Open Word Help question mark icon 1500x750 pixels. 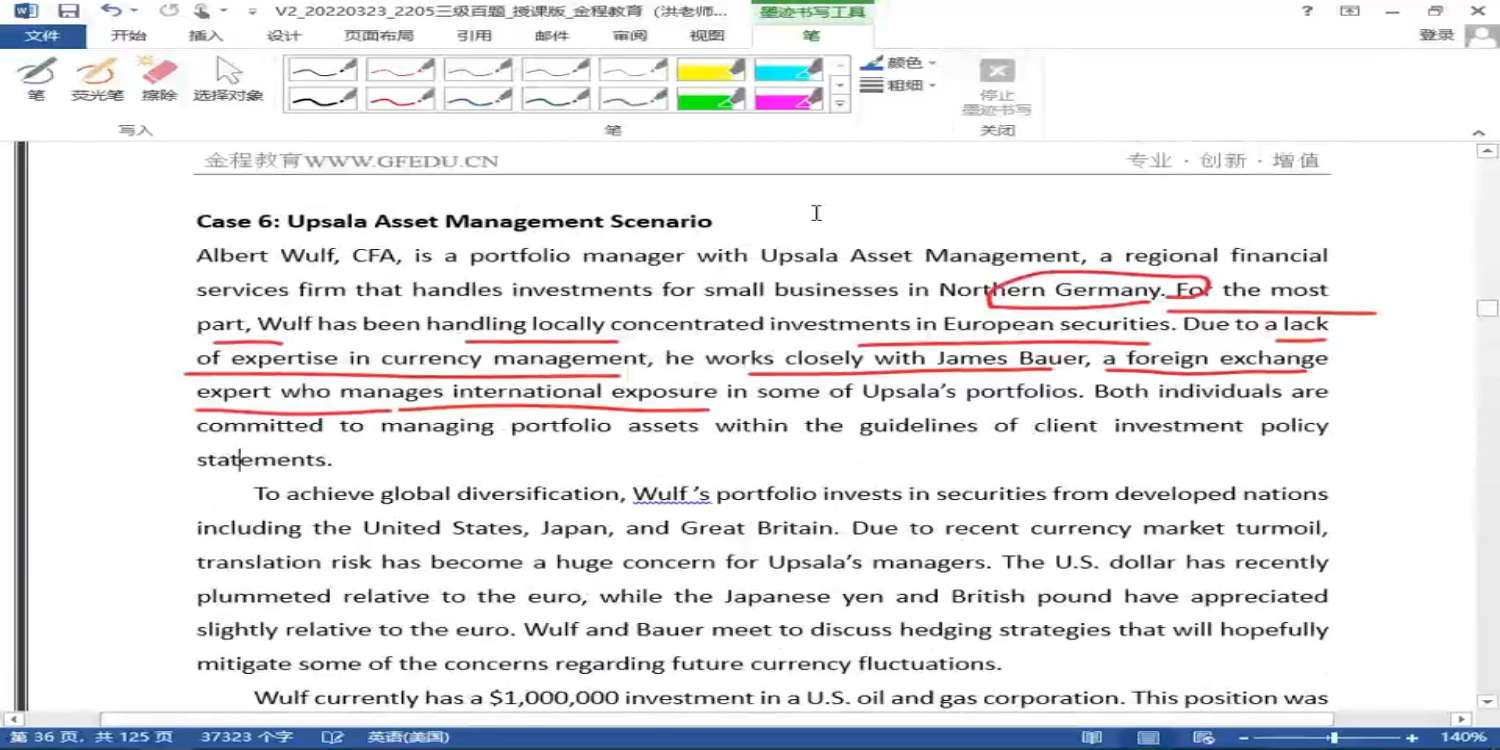click(x=1307, y=11)
